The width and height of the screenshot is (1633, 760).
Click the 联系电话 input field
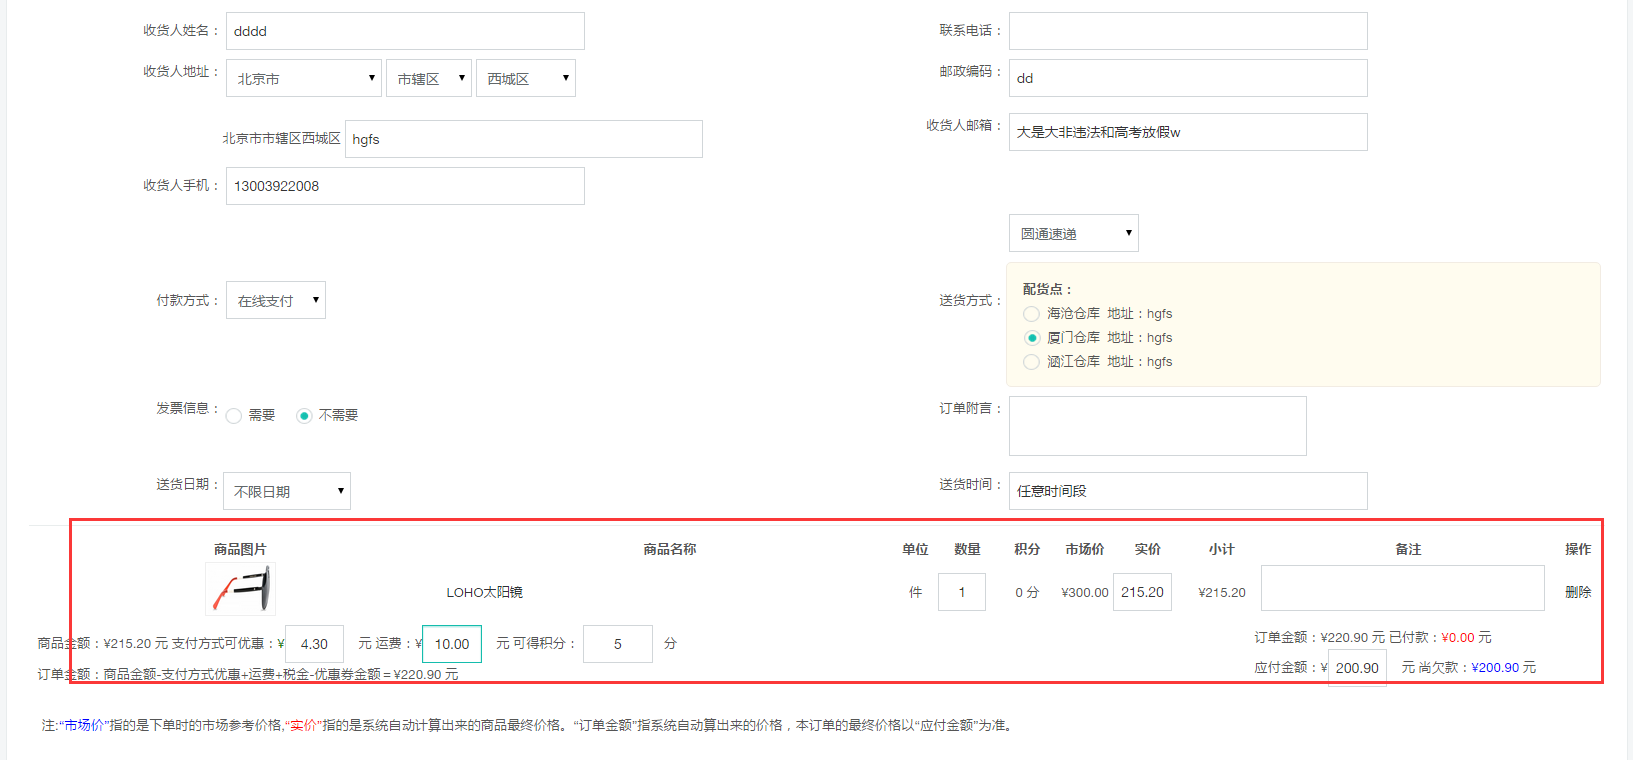point(1188,31)
